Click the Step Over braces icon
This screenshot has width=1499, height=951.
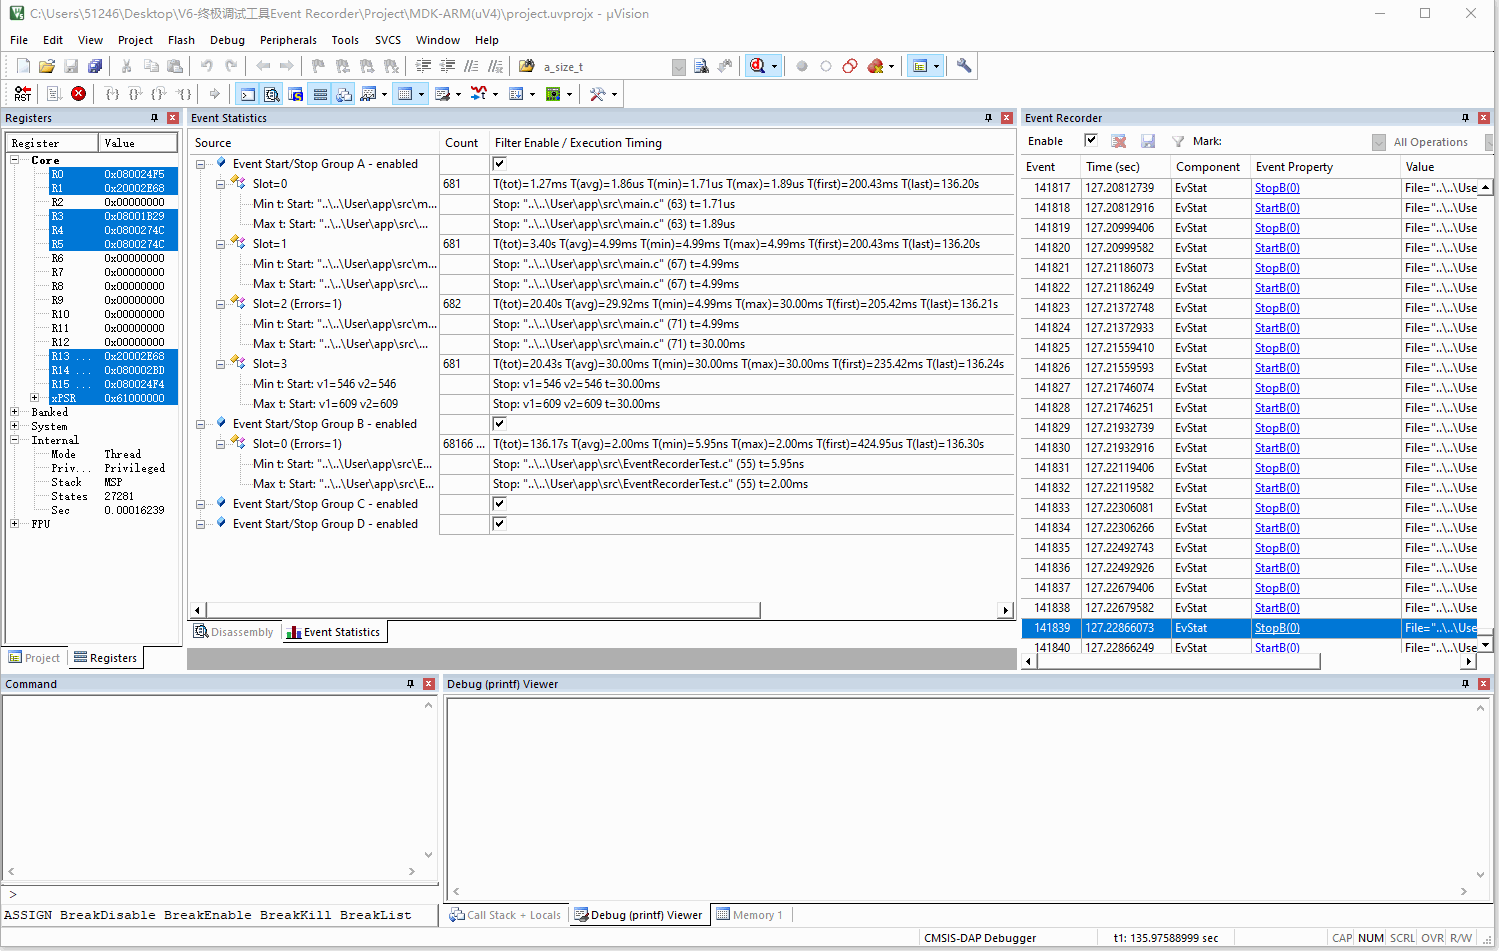(135, 94)
